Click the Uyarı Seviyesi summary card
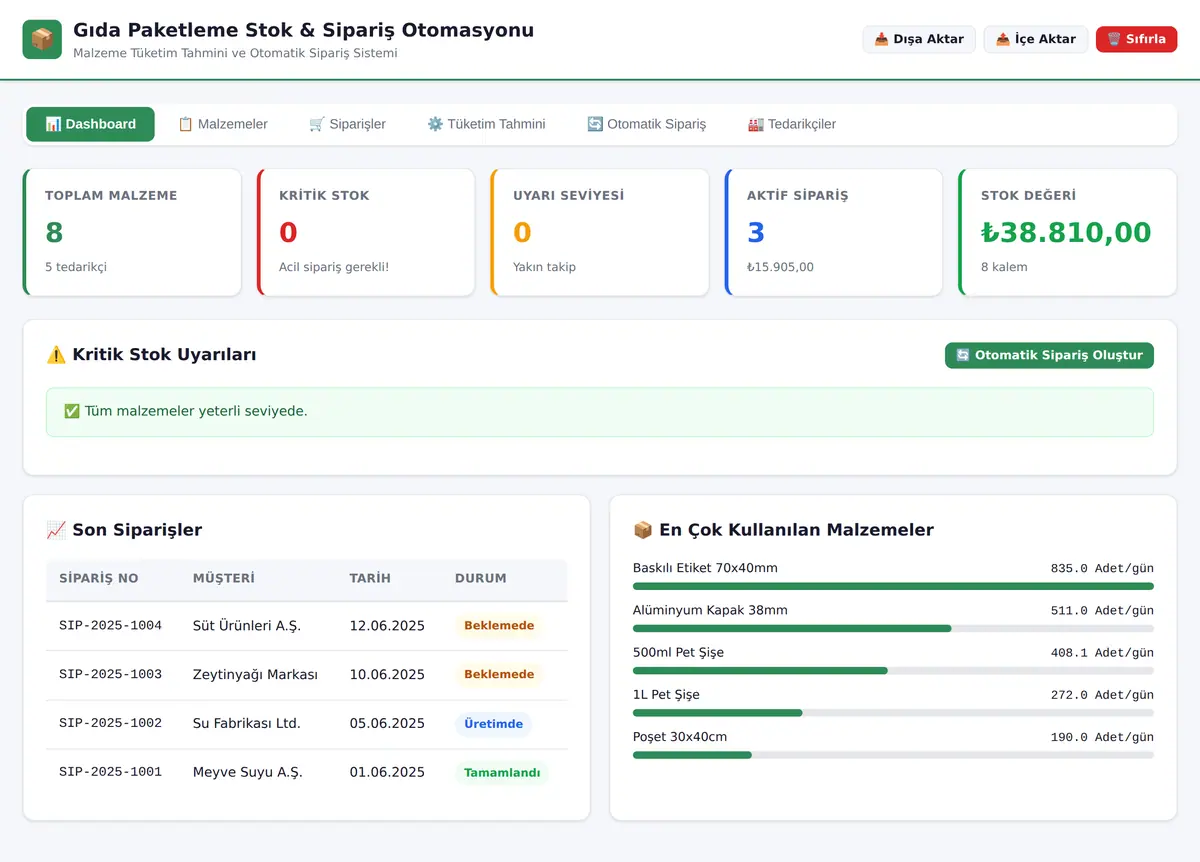The width and height of the screenshot is (1200, 862). pyautogui.click(x=600, y=232)
